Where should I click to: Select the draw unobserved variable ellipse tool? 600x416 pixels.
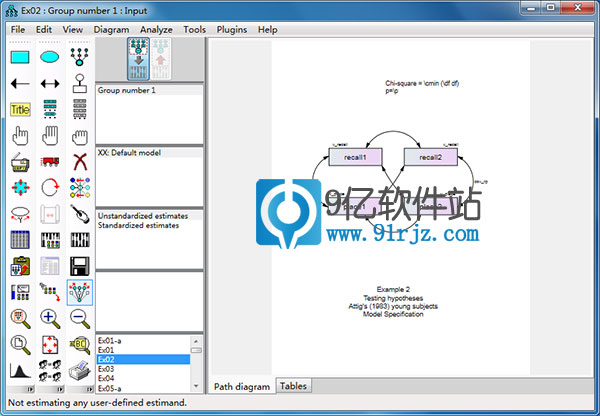tap(50, 57)
